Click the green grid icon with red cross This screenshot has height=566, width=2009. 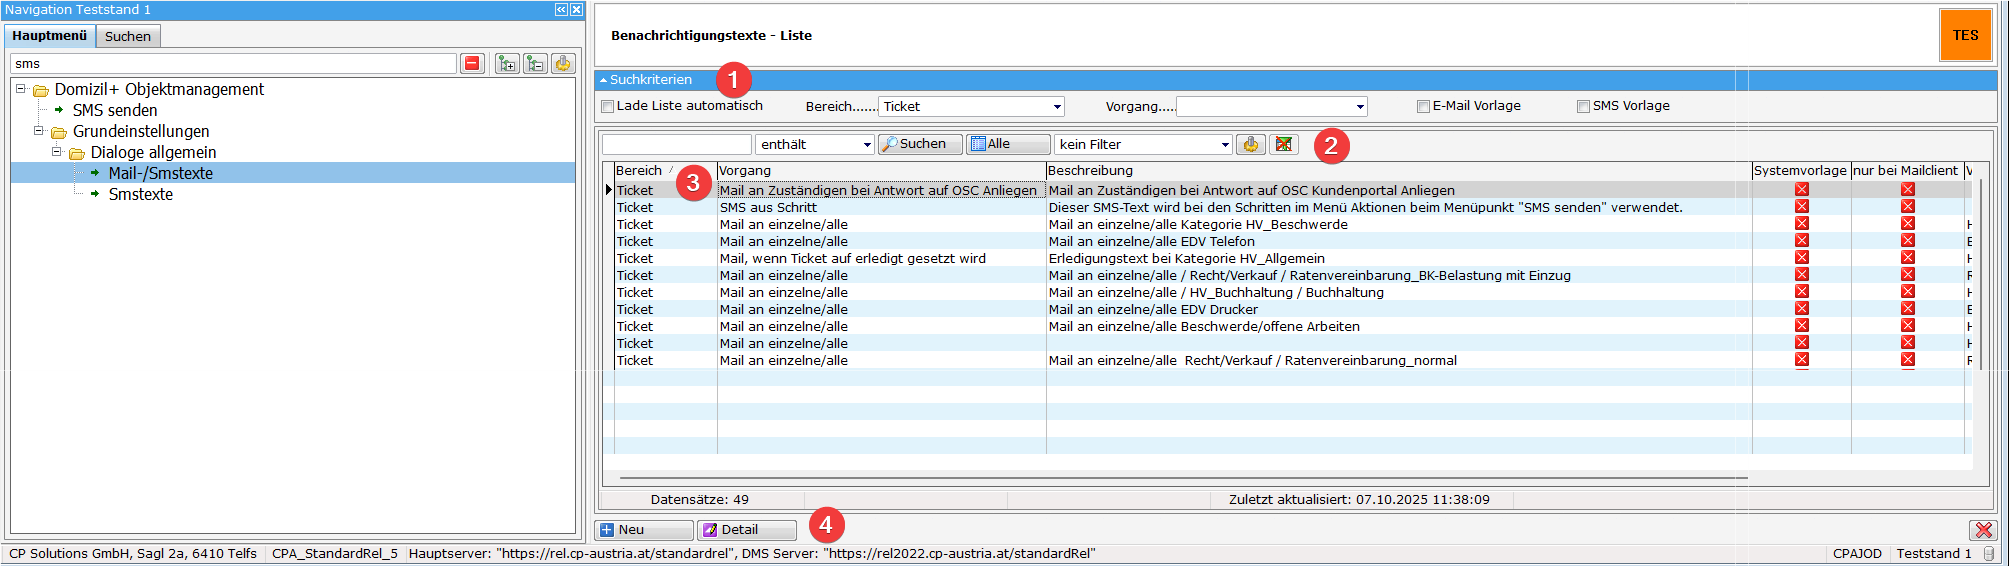point(1283,145)
